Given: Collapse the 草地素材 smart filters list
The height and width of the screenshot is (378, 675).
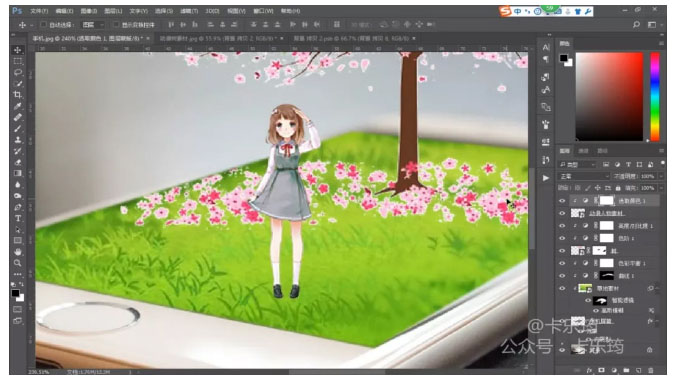Looking at the screenshot, I should coord(657,288).
